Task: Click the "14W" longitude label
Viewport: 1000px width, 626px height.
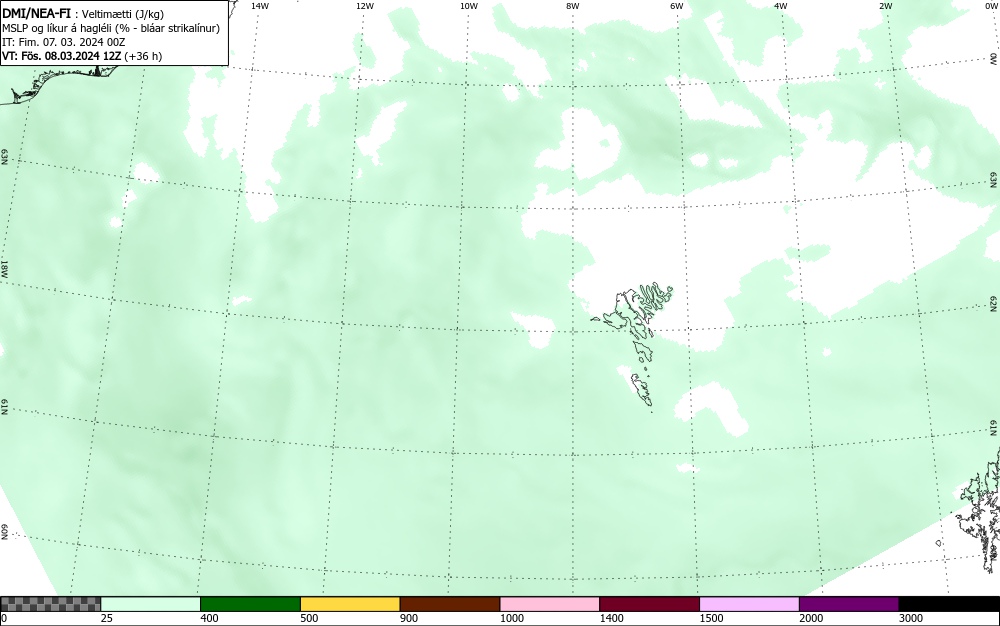Action: [x=260, y=6]
